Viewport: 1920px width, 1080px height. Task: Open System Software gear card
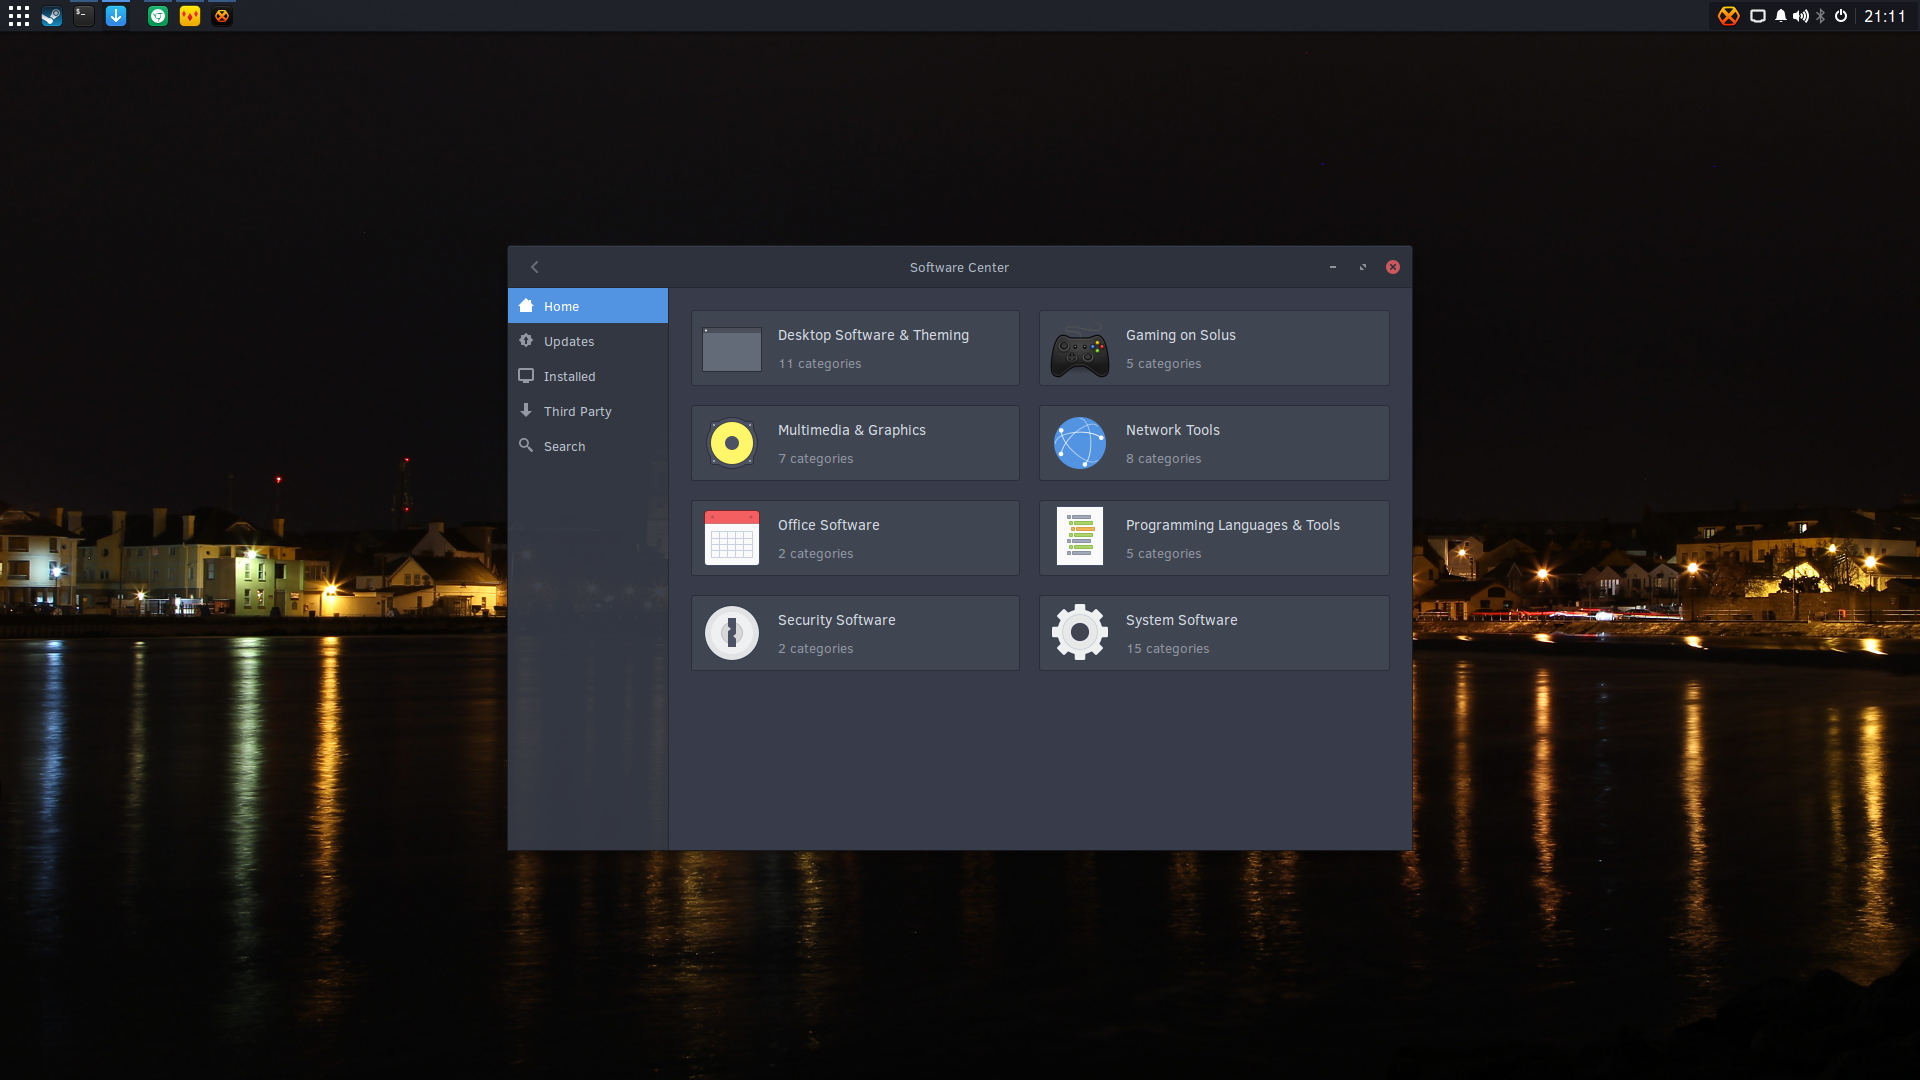coord(1214,633)
